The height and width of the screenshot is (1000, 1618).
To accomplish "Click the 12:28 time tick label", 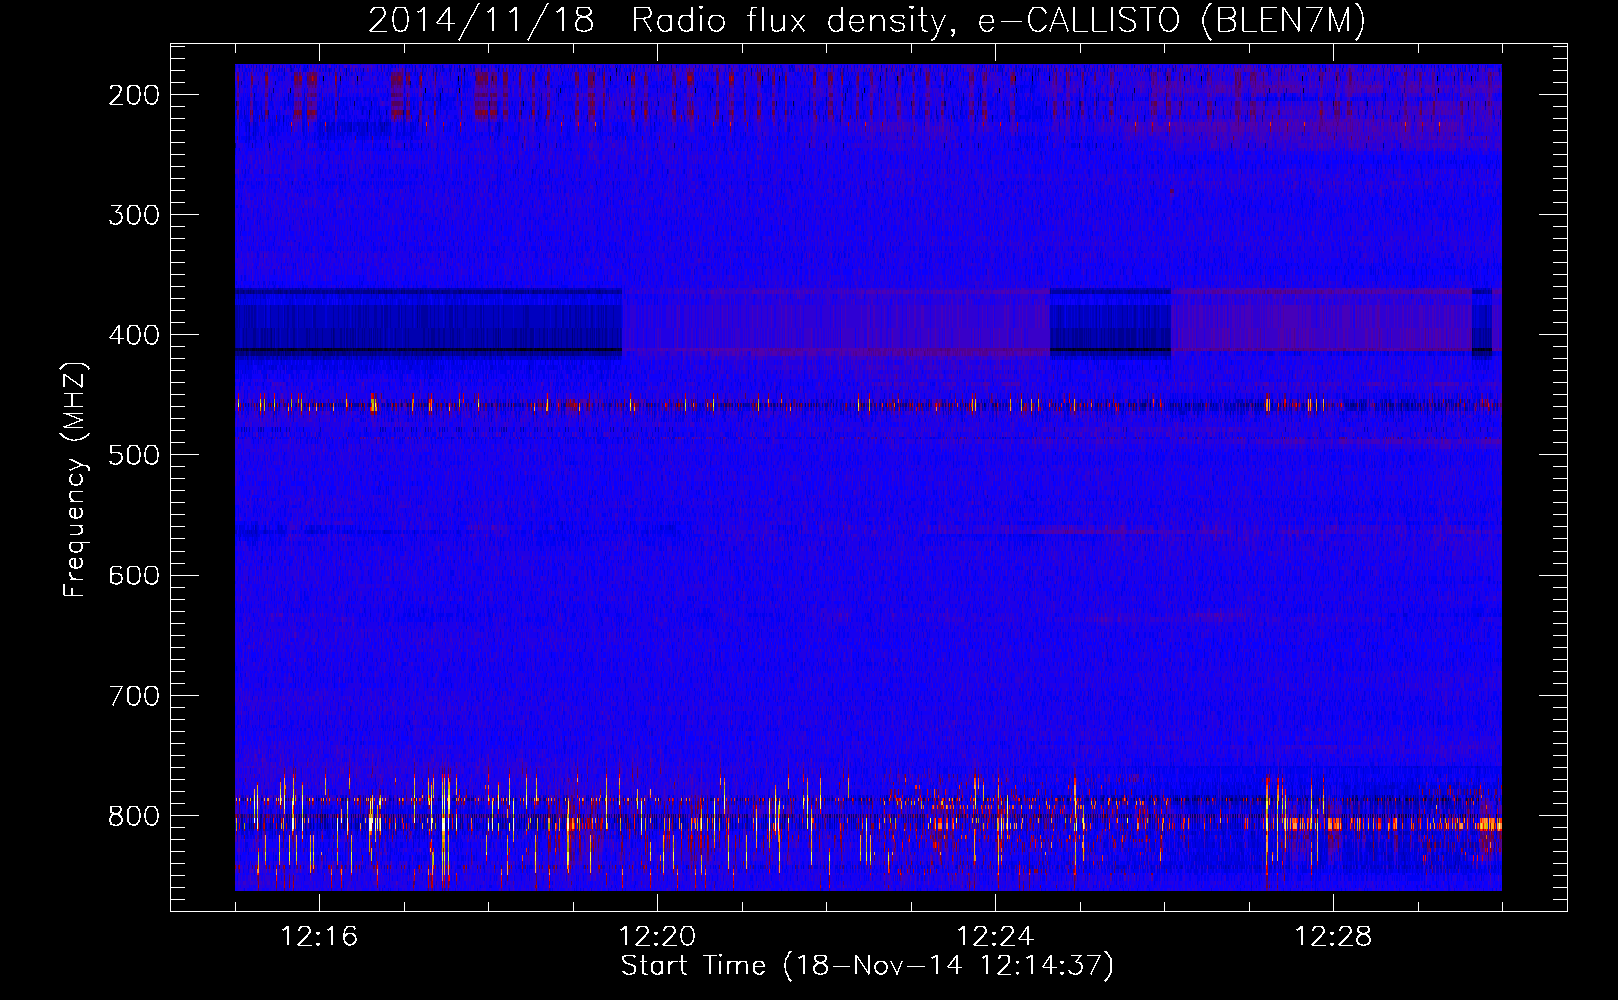I will 1333,937.
